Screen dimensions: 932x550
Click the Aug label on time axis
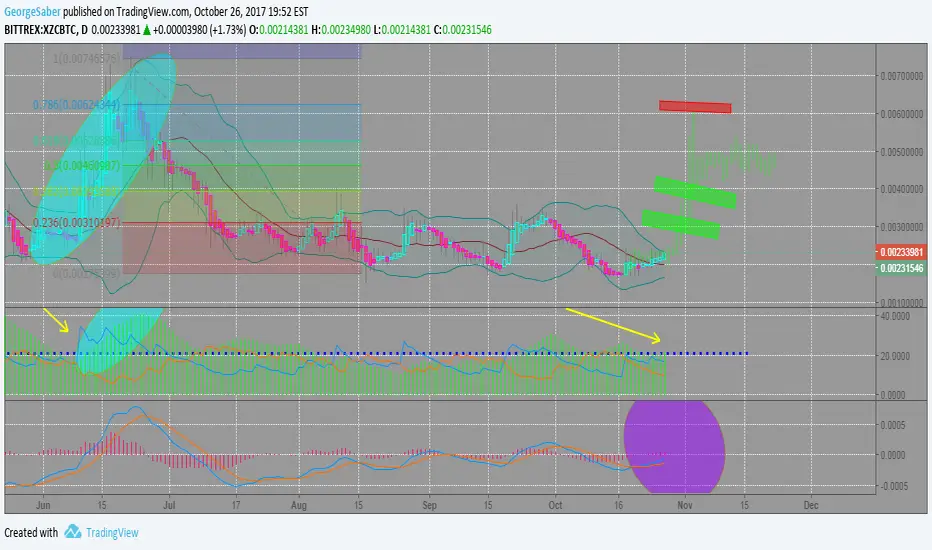pyautogui.click(x=299, y=505)
